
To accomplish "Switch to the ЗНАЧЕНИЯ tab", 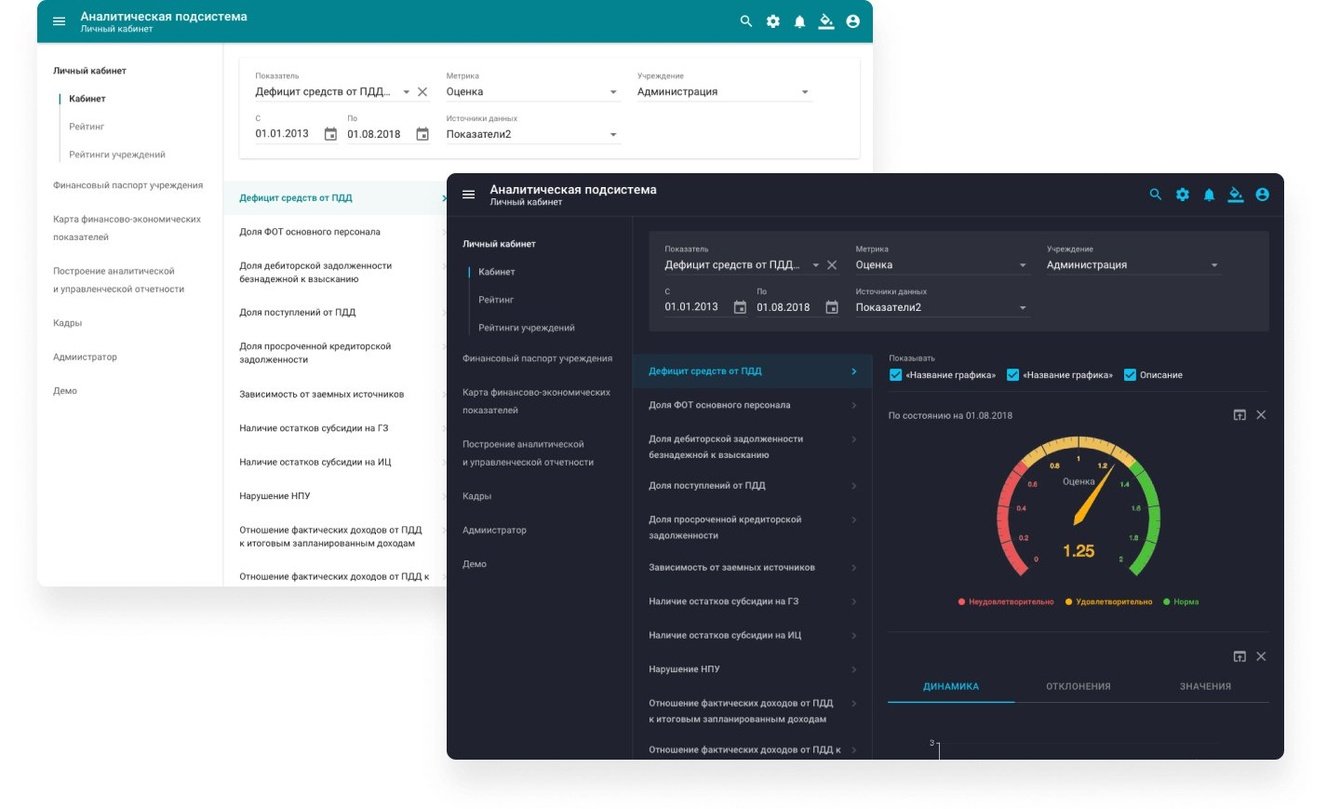I will coord(1205,686).
